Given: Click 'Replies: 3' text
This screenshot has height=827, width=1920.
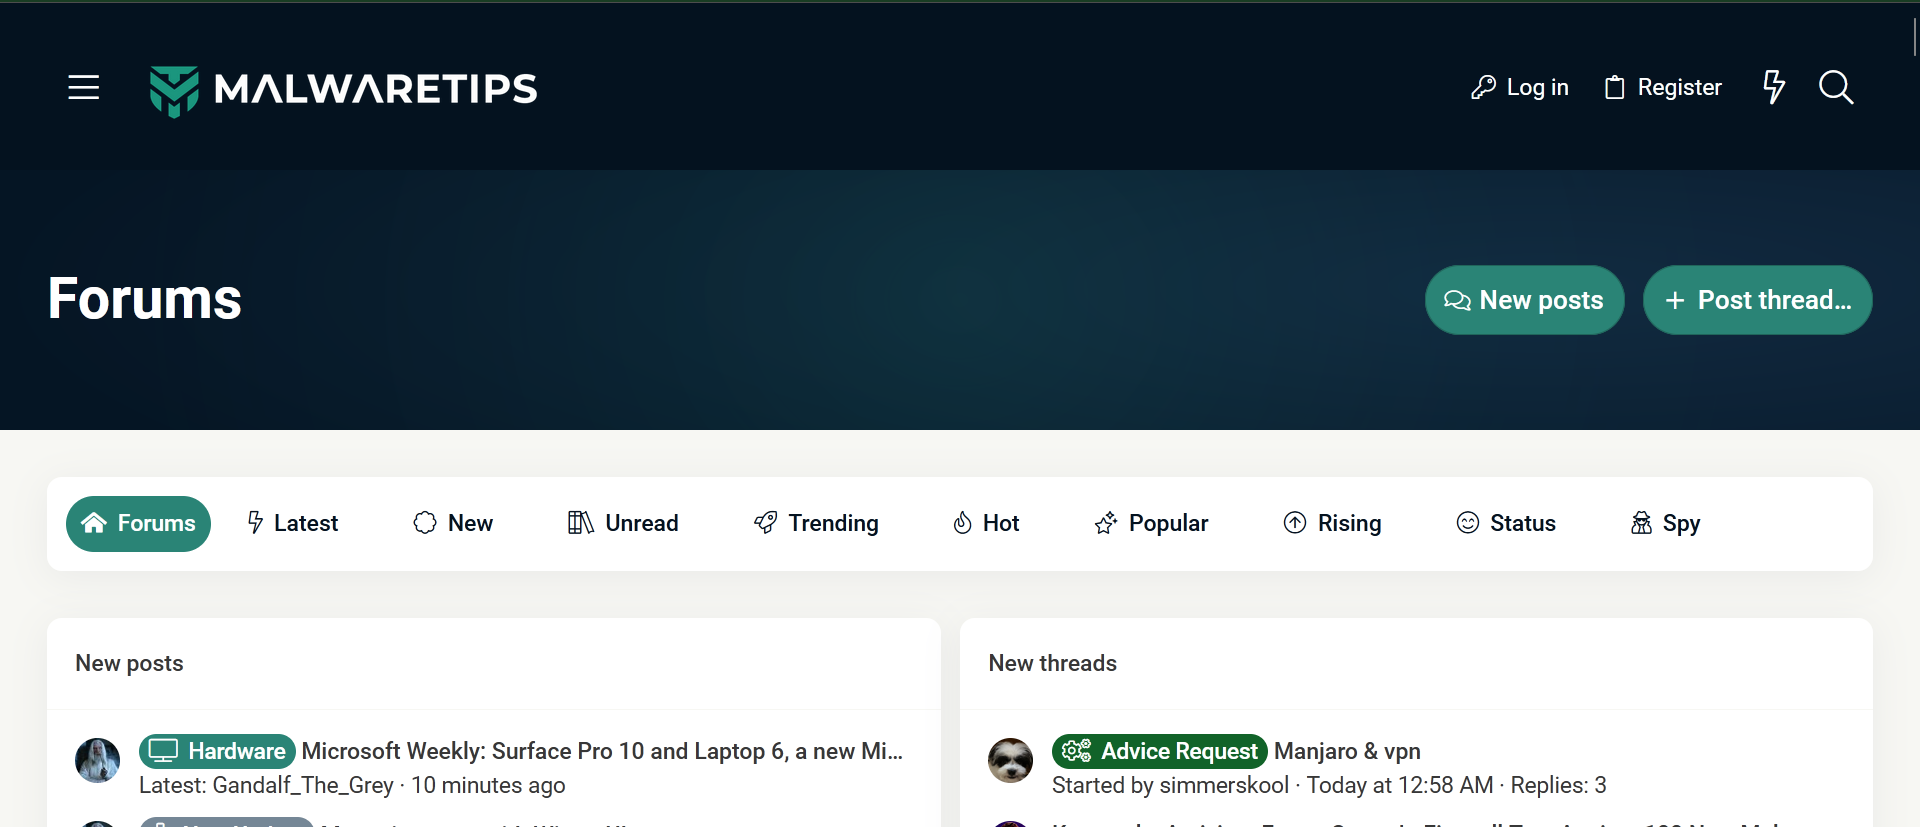Looking at the screenshot, I should click(1559, 786).
